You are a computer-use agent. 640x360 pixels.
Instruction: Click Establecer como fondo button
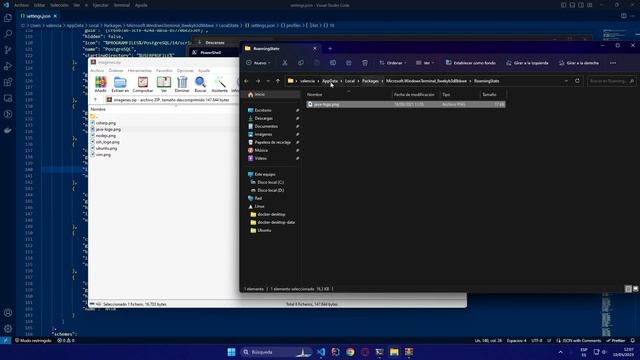(x=471, y=63)
